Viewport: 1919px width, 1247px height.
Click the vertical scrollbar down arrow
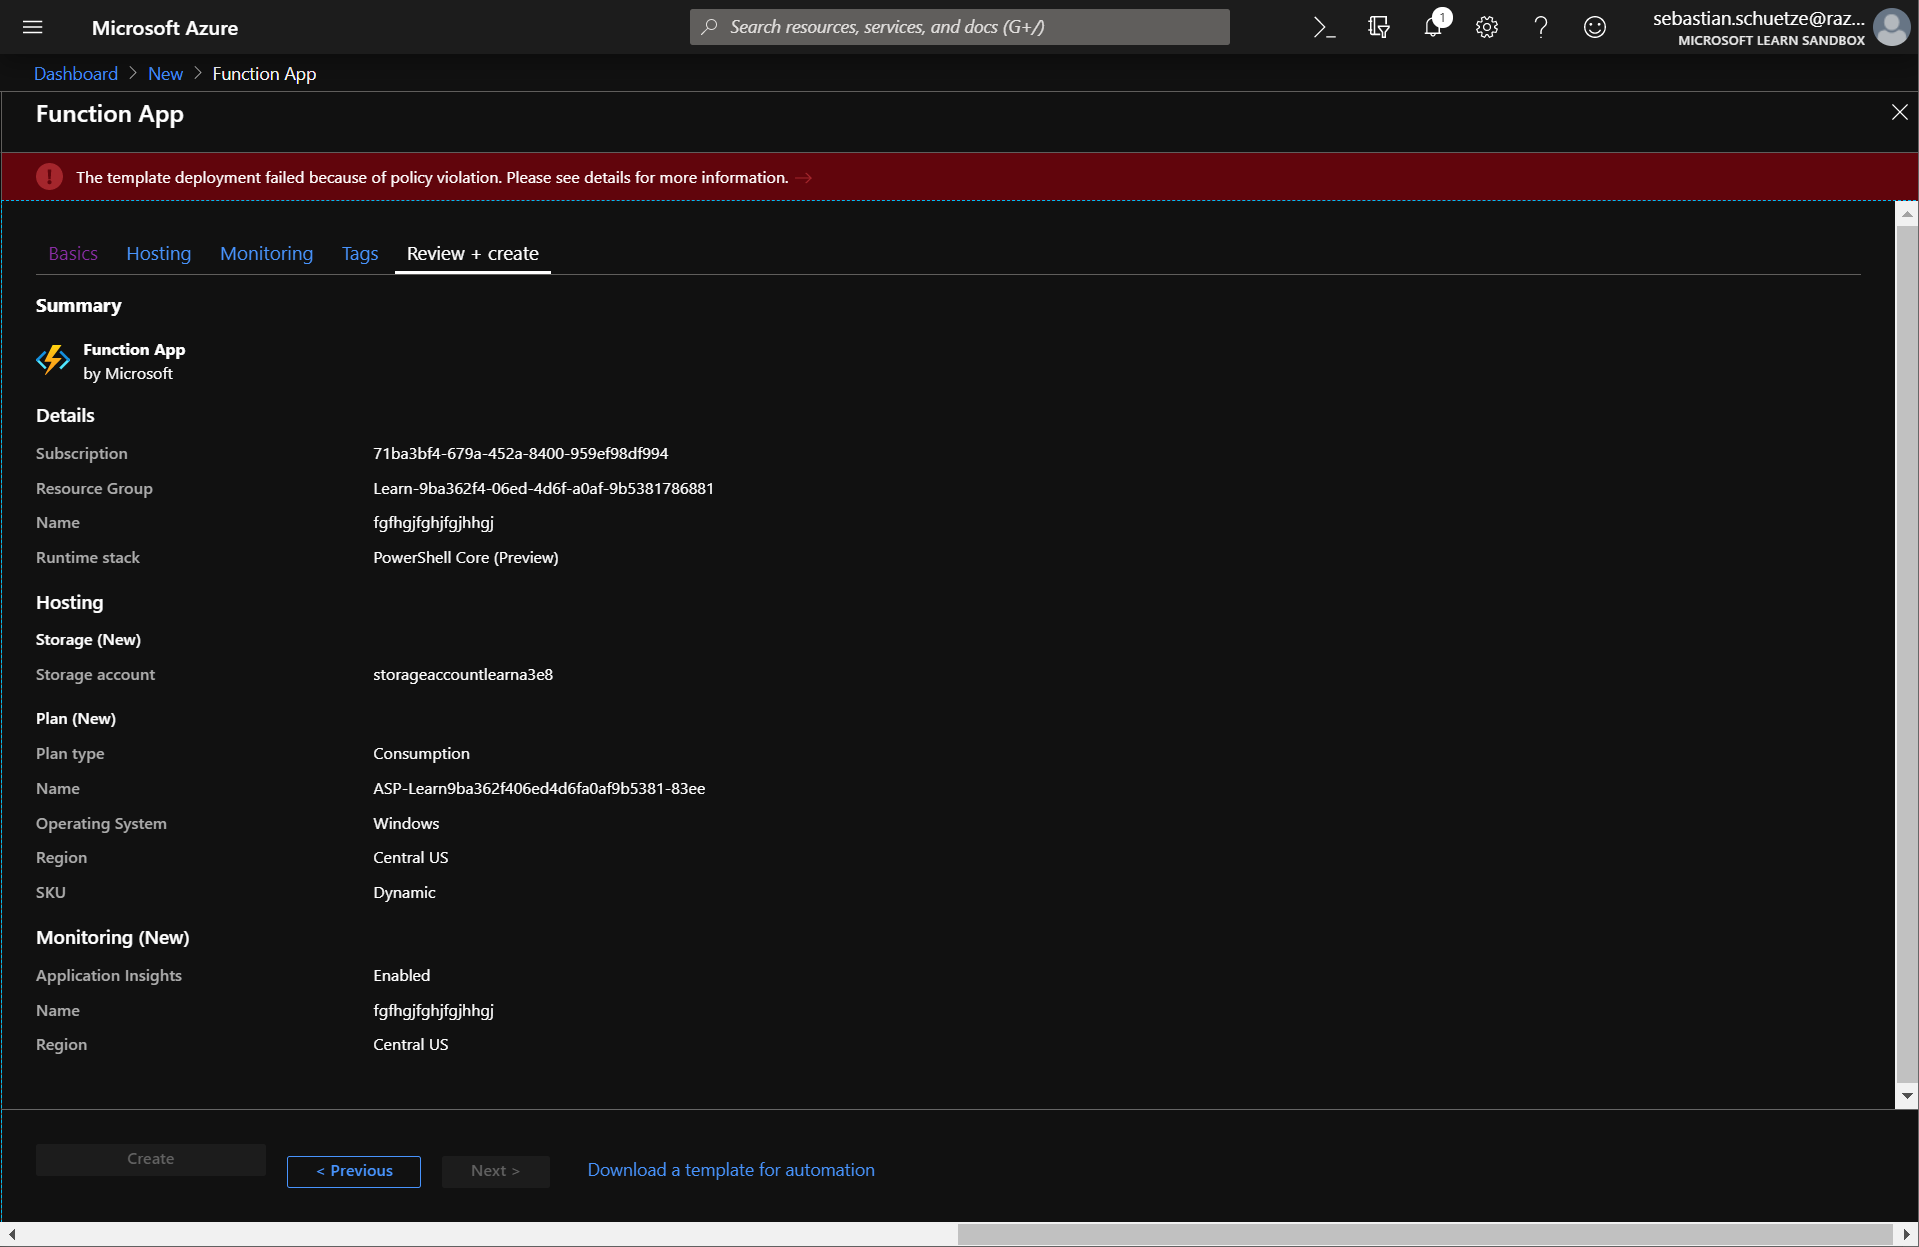tap(1906, 1096)
